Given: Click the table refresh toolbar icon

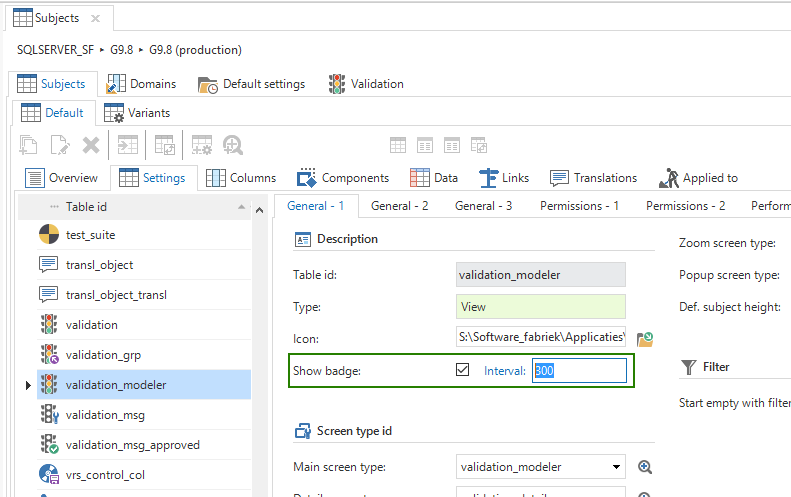Looking at the screenshot, I should pos(164,145).
